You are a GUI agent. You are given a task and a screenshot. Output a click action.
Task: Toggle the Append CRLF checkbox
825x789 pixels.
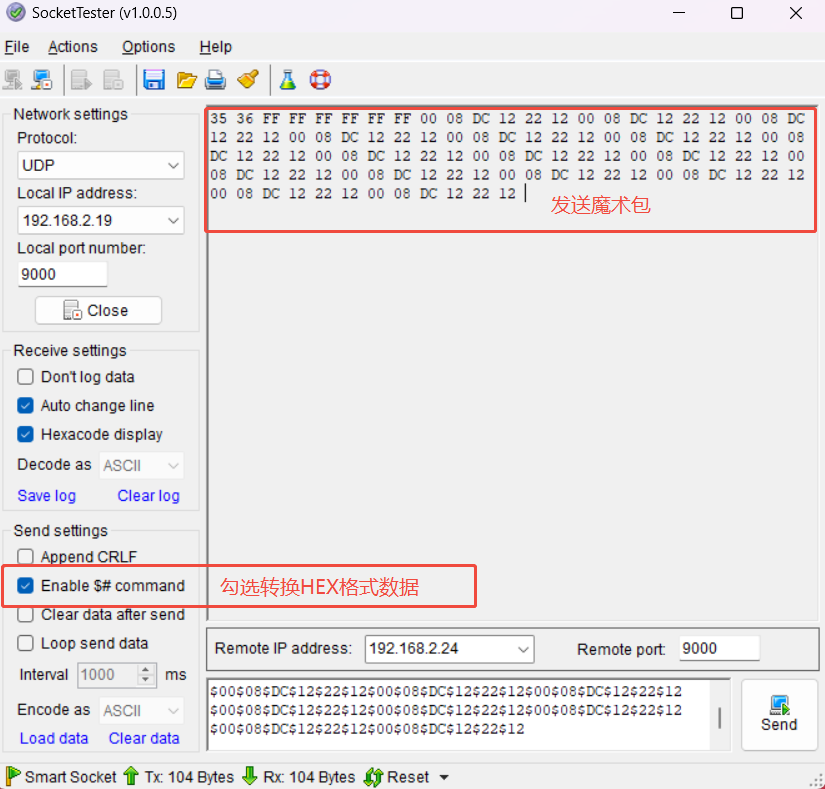pyautogui.click(x=26, y=557)
